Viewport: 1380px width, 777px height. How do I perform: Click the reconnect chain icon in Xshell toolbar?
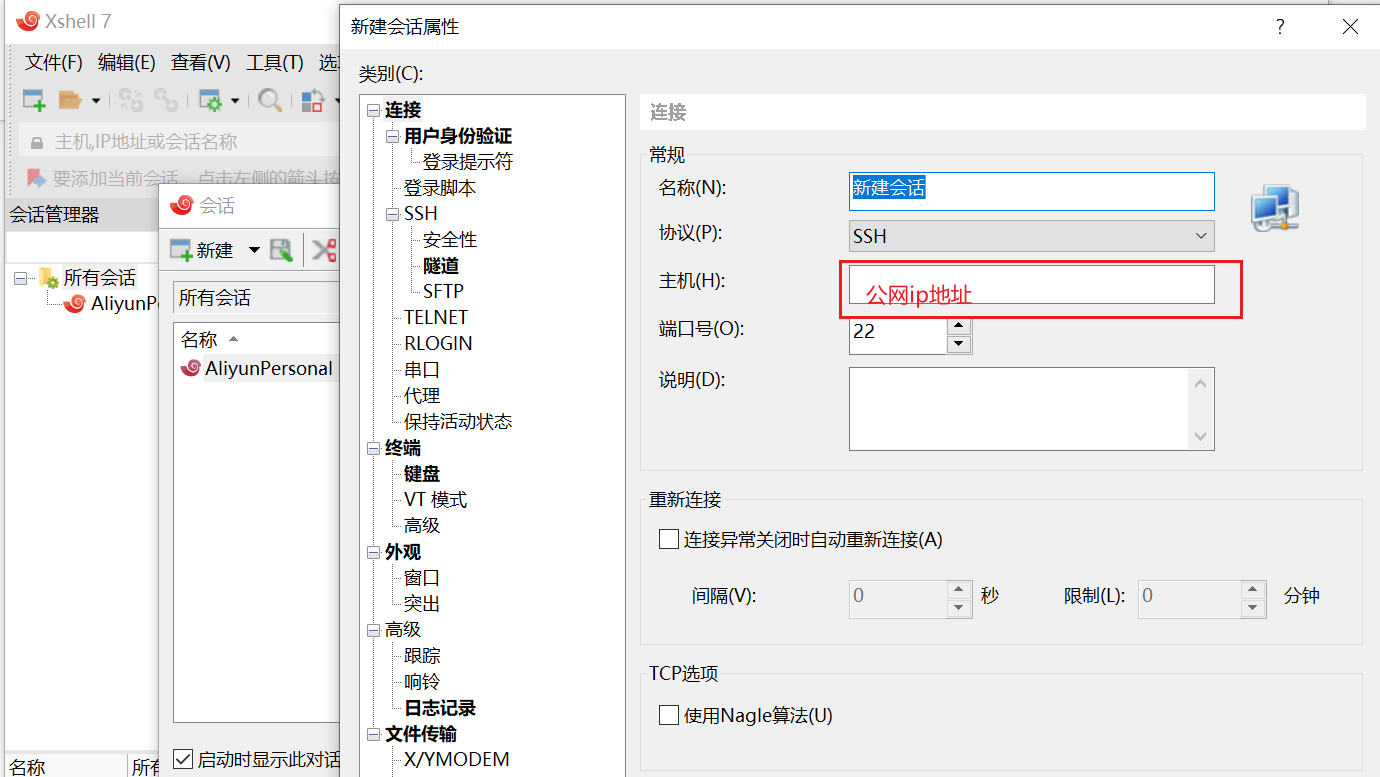[x=165, y=100]
